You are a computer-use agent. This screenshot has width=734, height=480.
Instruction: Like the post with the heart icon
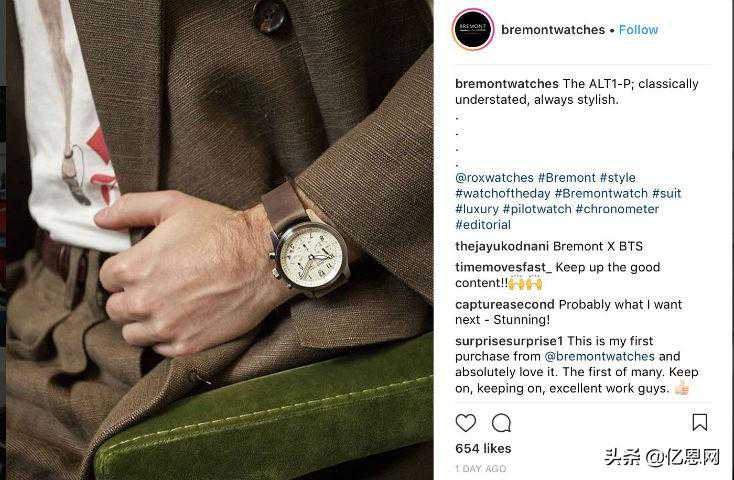click(465, 423)
